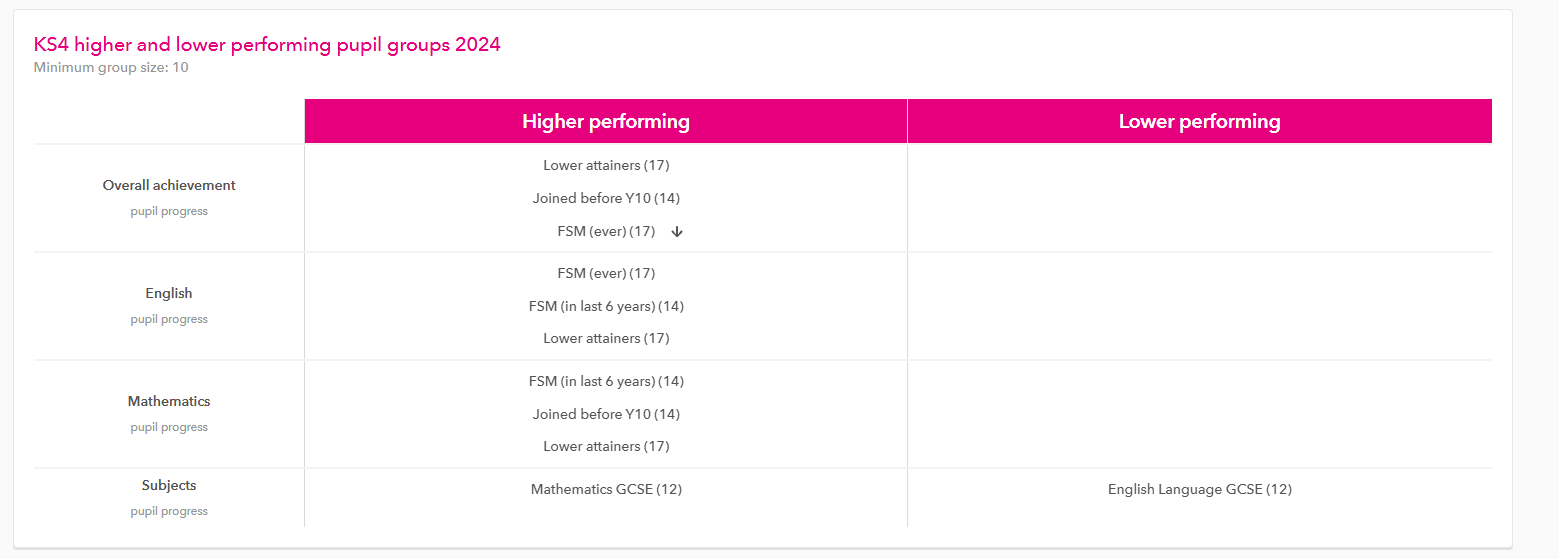Click the Higher performing column header
Screen dimensions: 1559x559
coord(606,121)
